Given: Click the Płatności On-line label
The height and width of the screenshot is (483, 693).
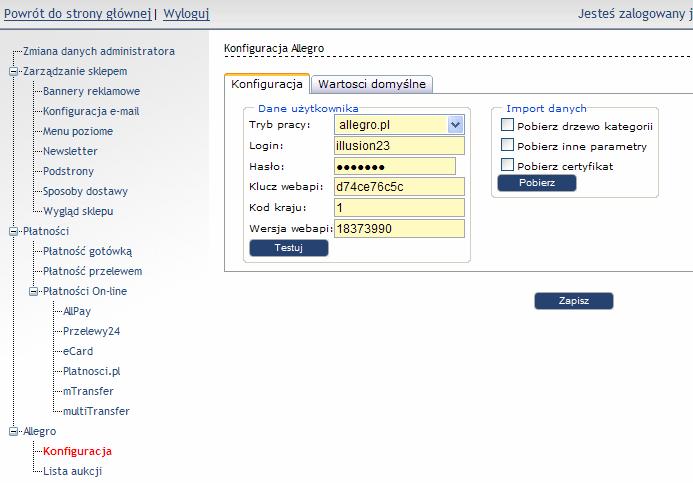Looking at the screenshot, I should click(85, 291).
